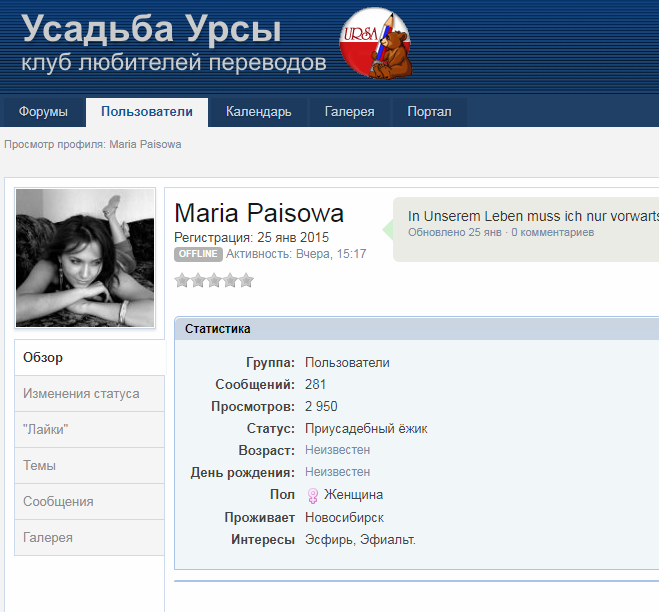Click the Статистика panel header
Image resolution: width=659 pixels, height=612 pixels.
coord(416,329)
